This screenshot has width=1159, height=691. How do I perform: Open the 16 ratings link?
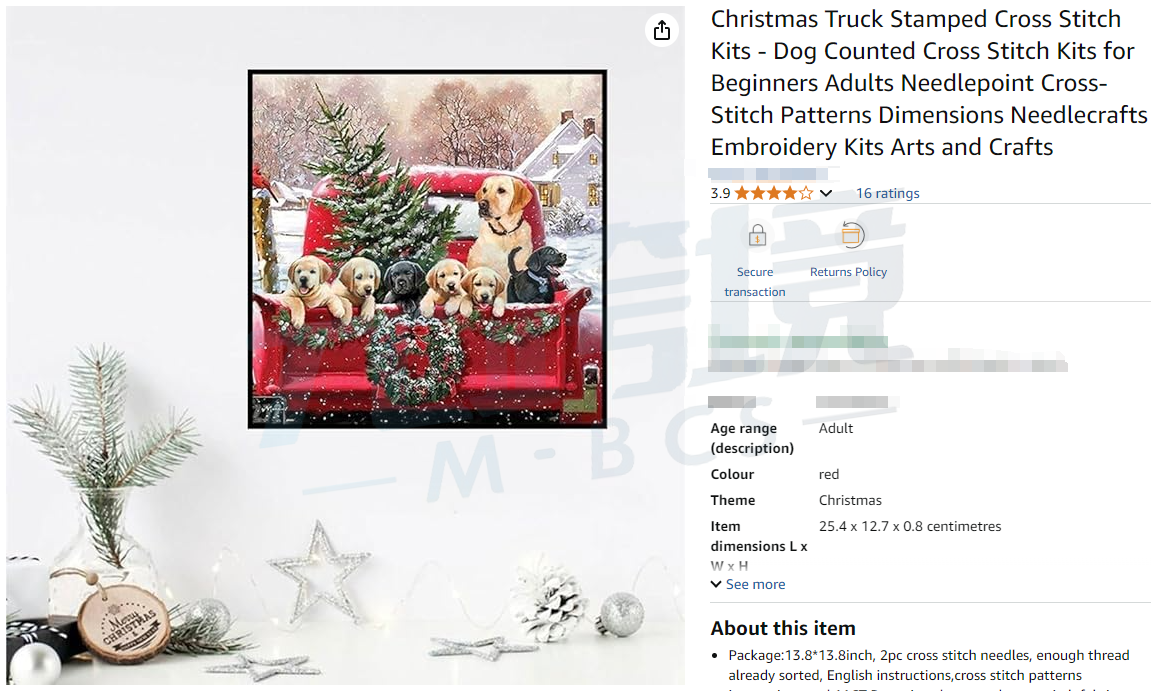tap(887, 194)
